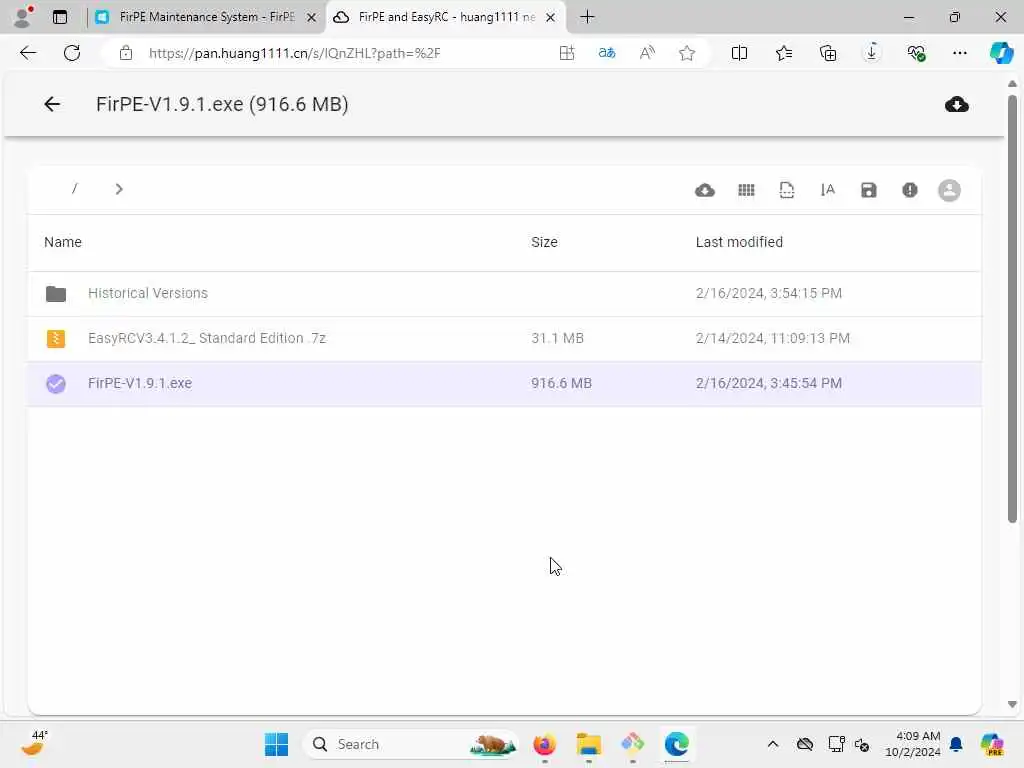Open File Explorer from taskbar
This screenshot has height=768, width=1024.
click(588, 744)
